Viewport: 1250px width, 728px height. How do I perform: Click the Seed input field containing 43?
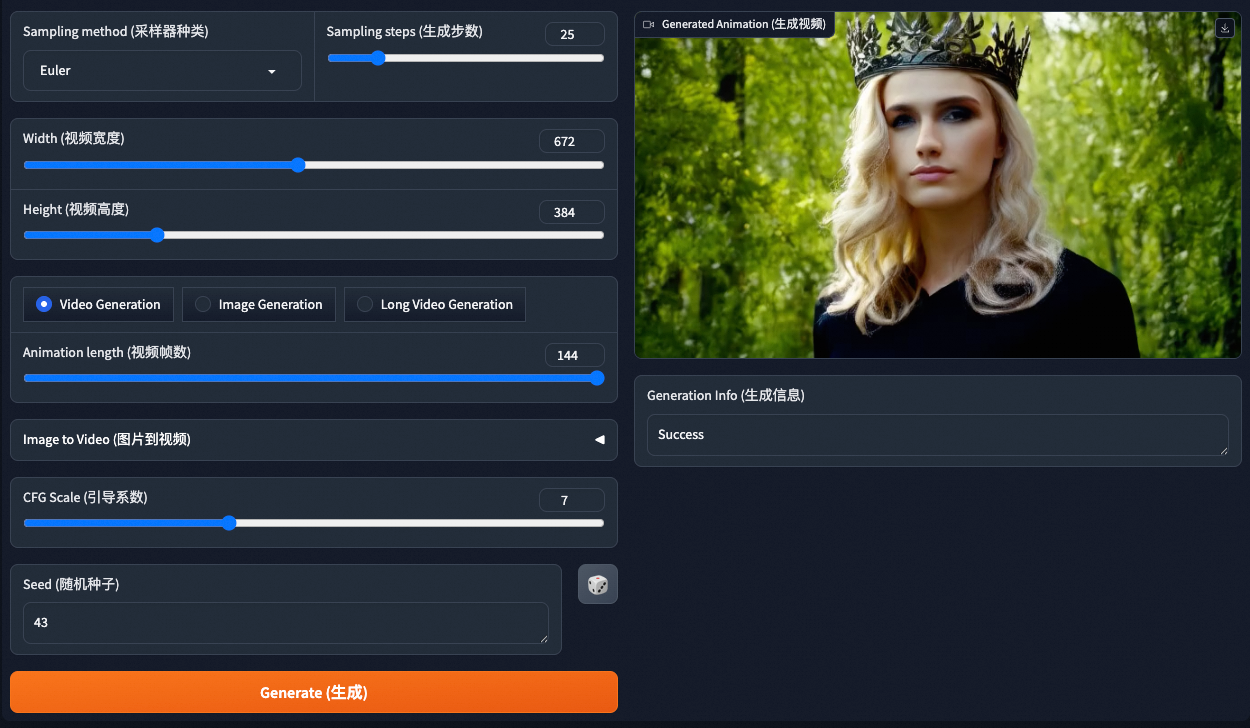(286, 623)
